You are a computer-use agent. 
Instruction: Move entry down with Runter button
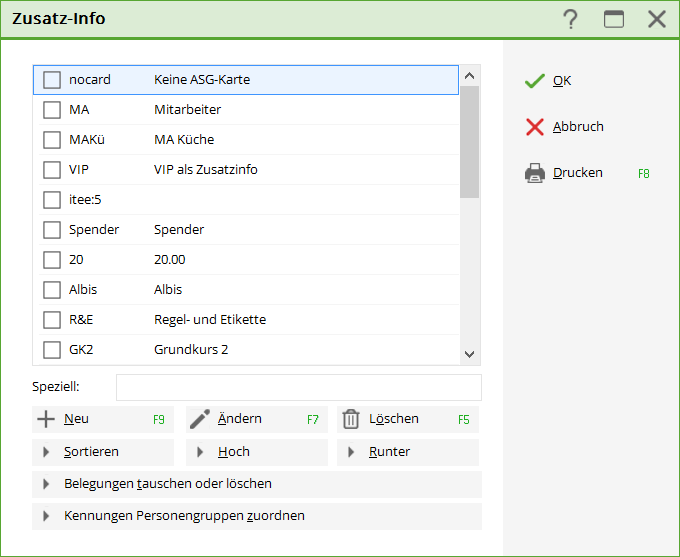tap(408, 452)
